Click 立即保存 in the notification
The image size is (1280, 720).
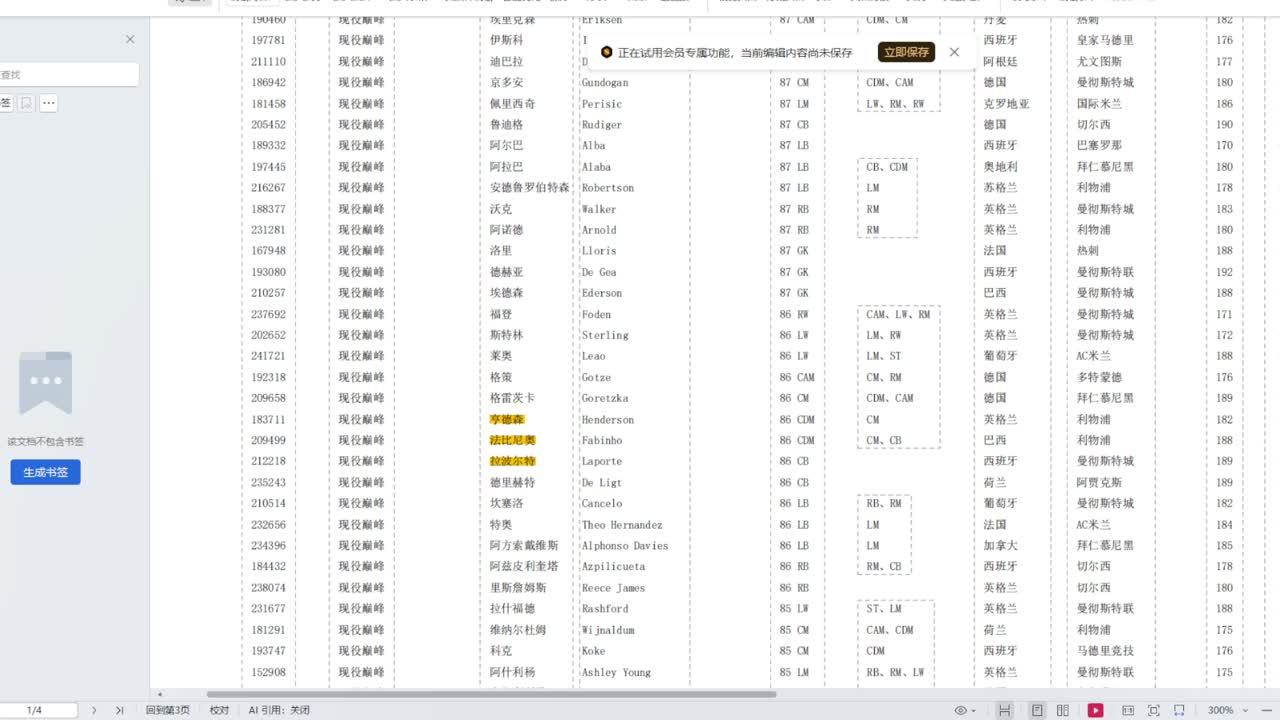click(906, 52)
